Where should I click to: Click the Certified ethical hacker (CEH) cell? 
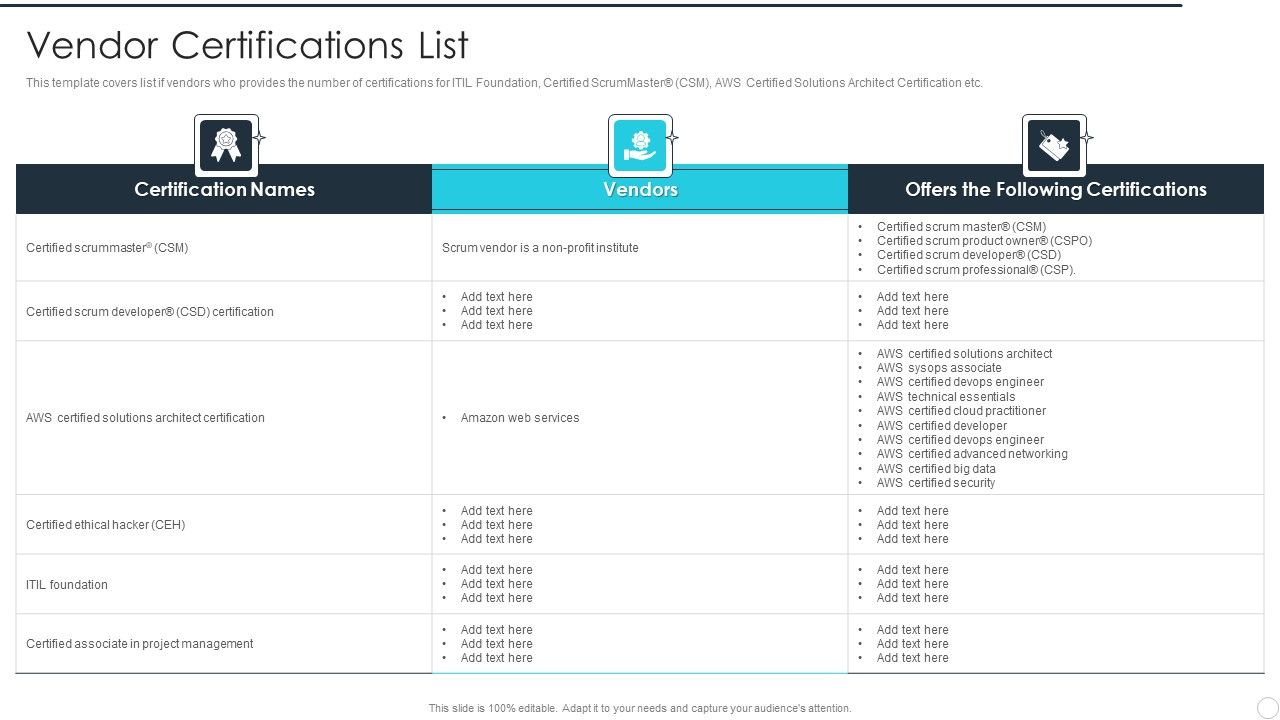105,525
